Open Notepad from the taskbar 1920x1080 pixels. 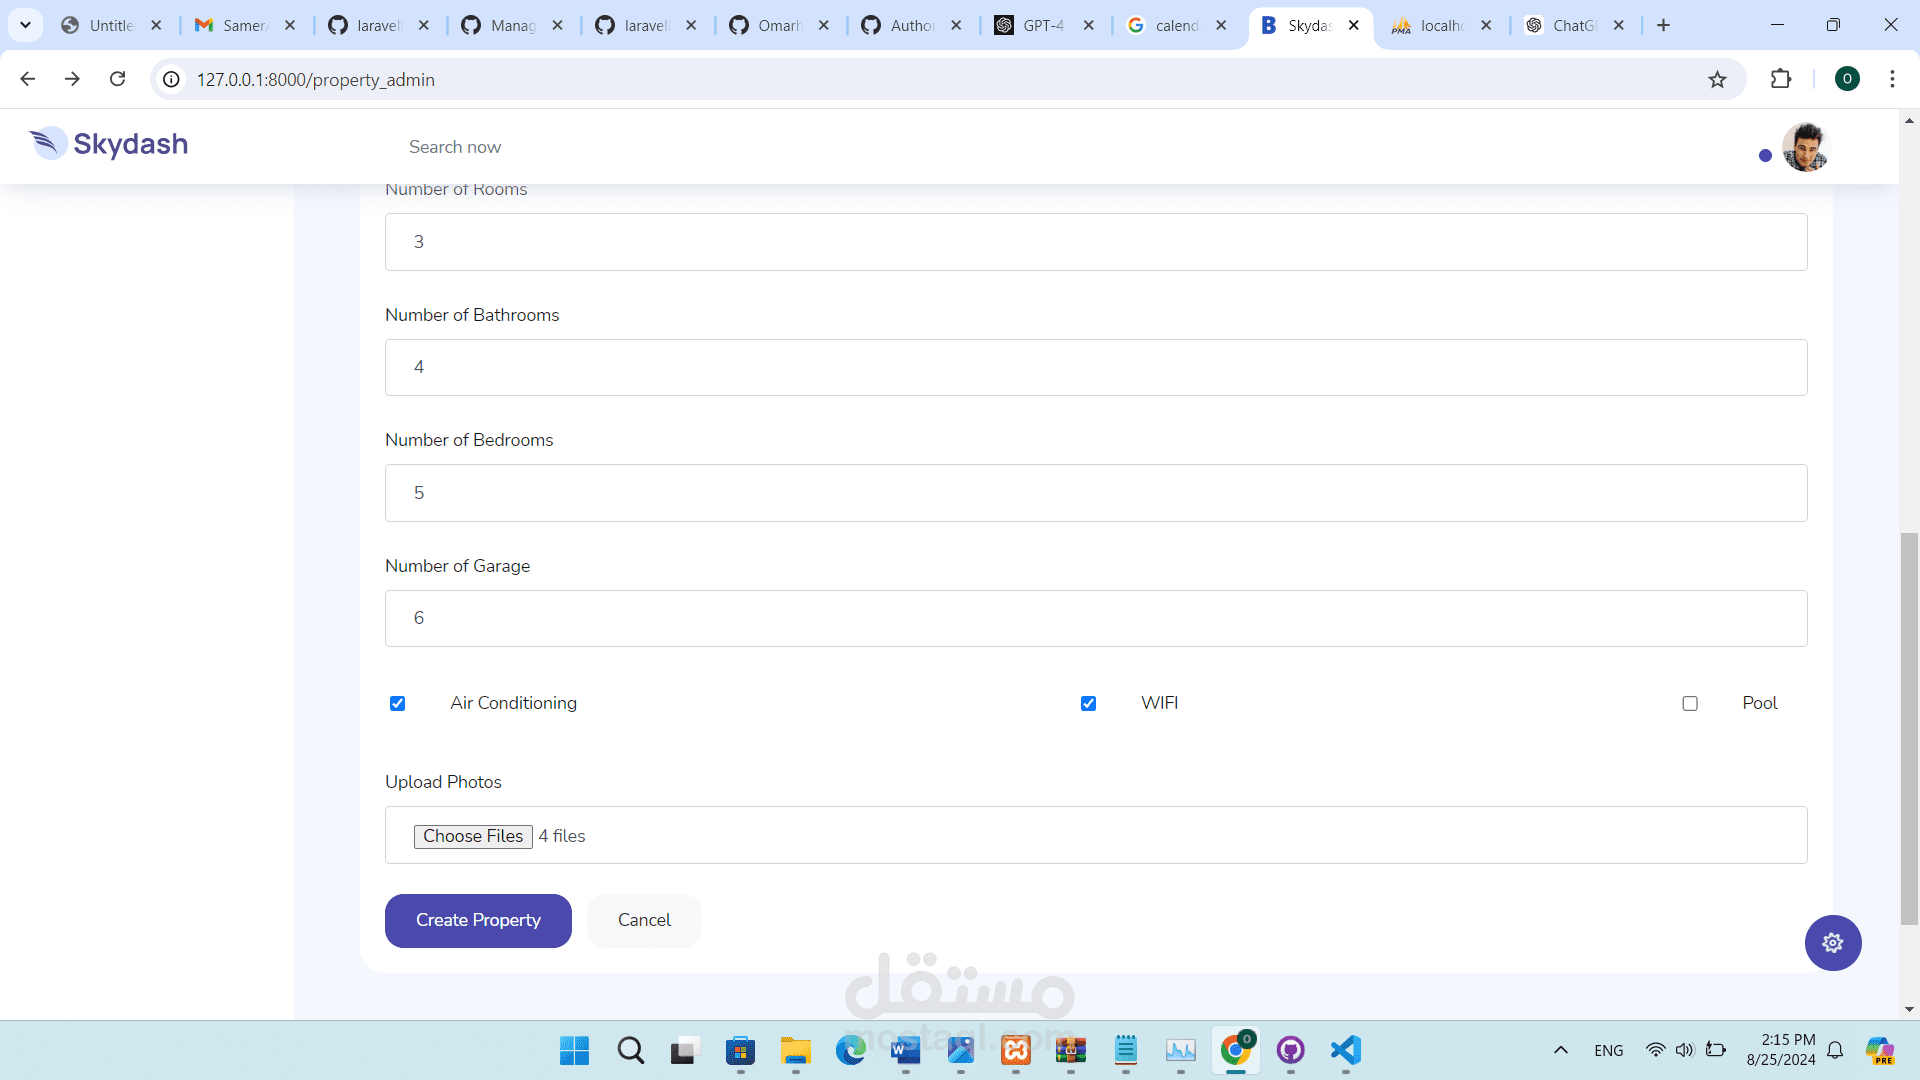coord(1126,1050)
